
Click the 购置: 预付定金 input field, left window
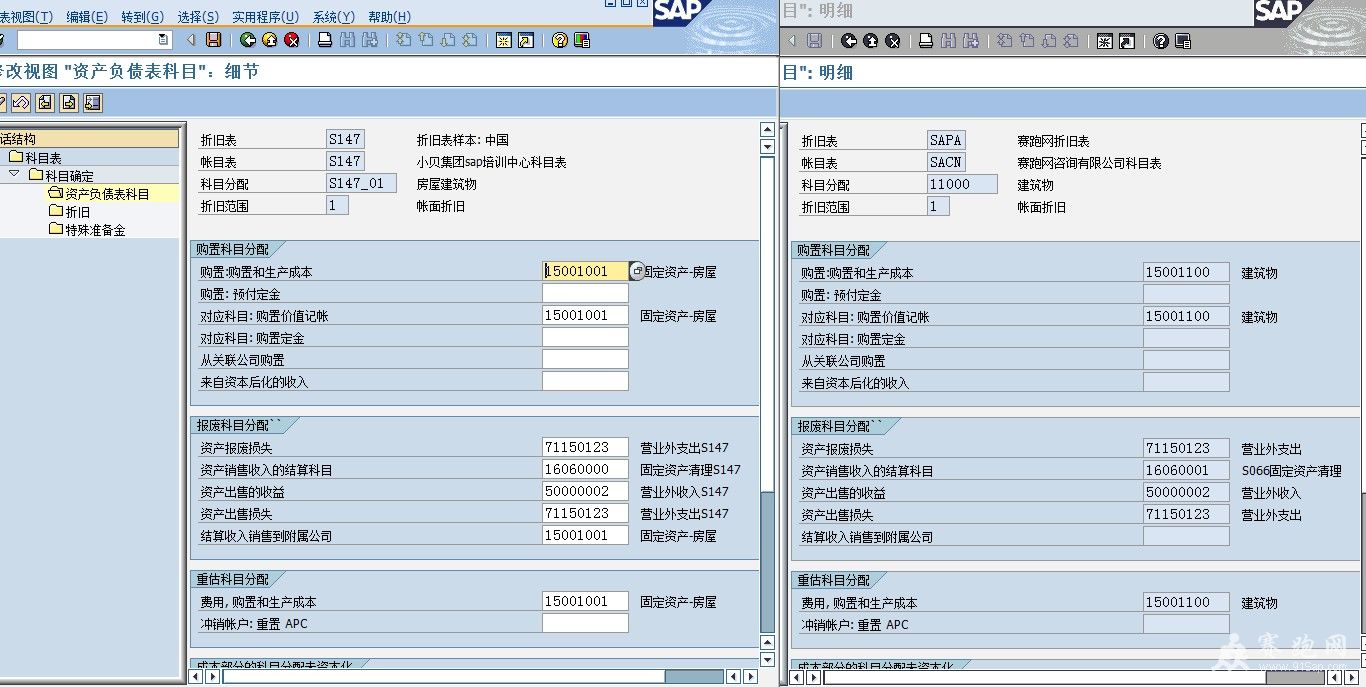click(585, 293)
